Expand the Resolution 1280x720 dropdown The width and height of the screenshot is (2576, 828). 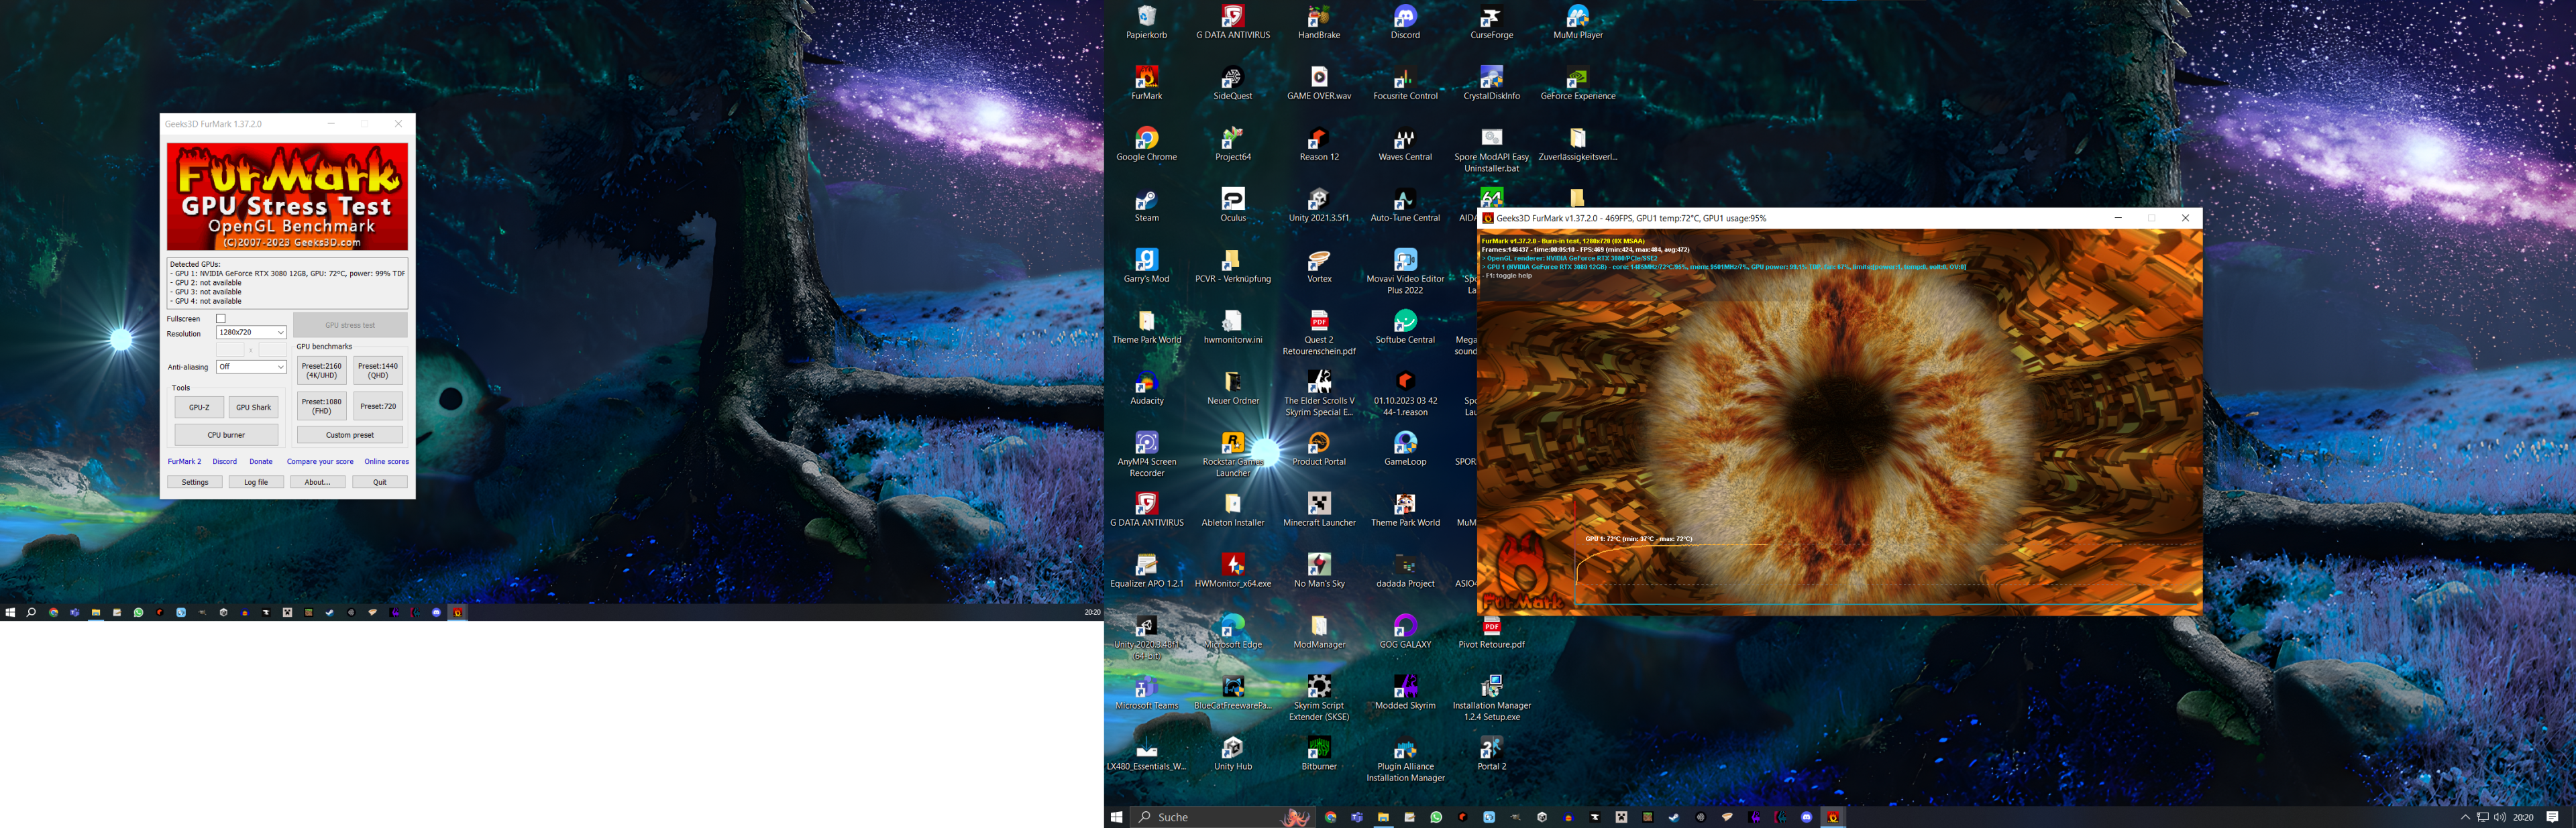point(251,333)
